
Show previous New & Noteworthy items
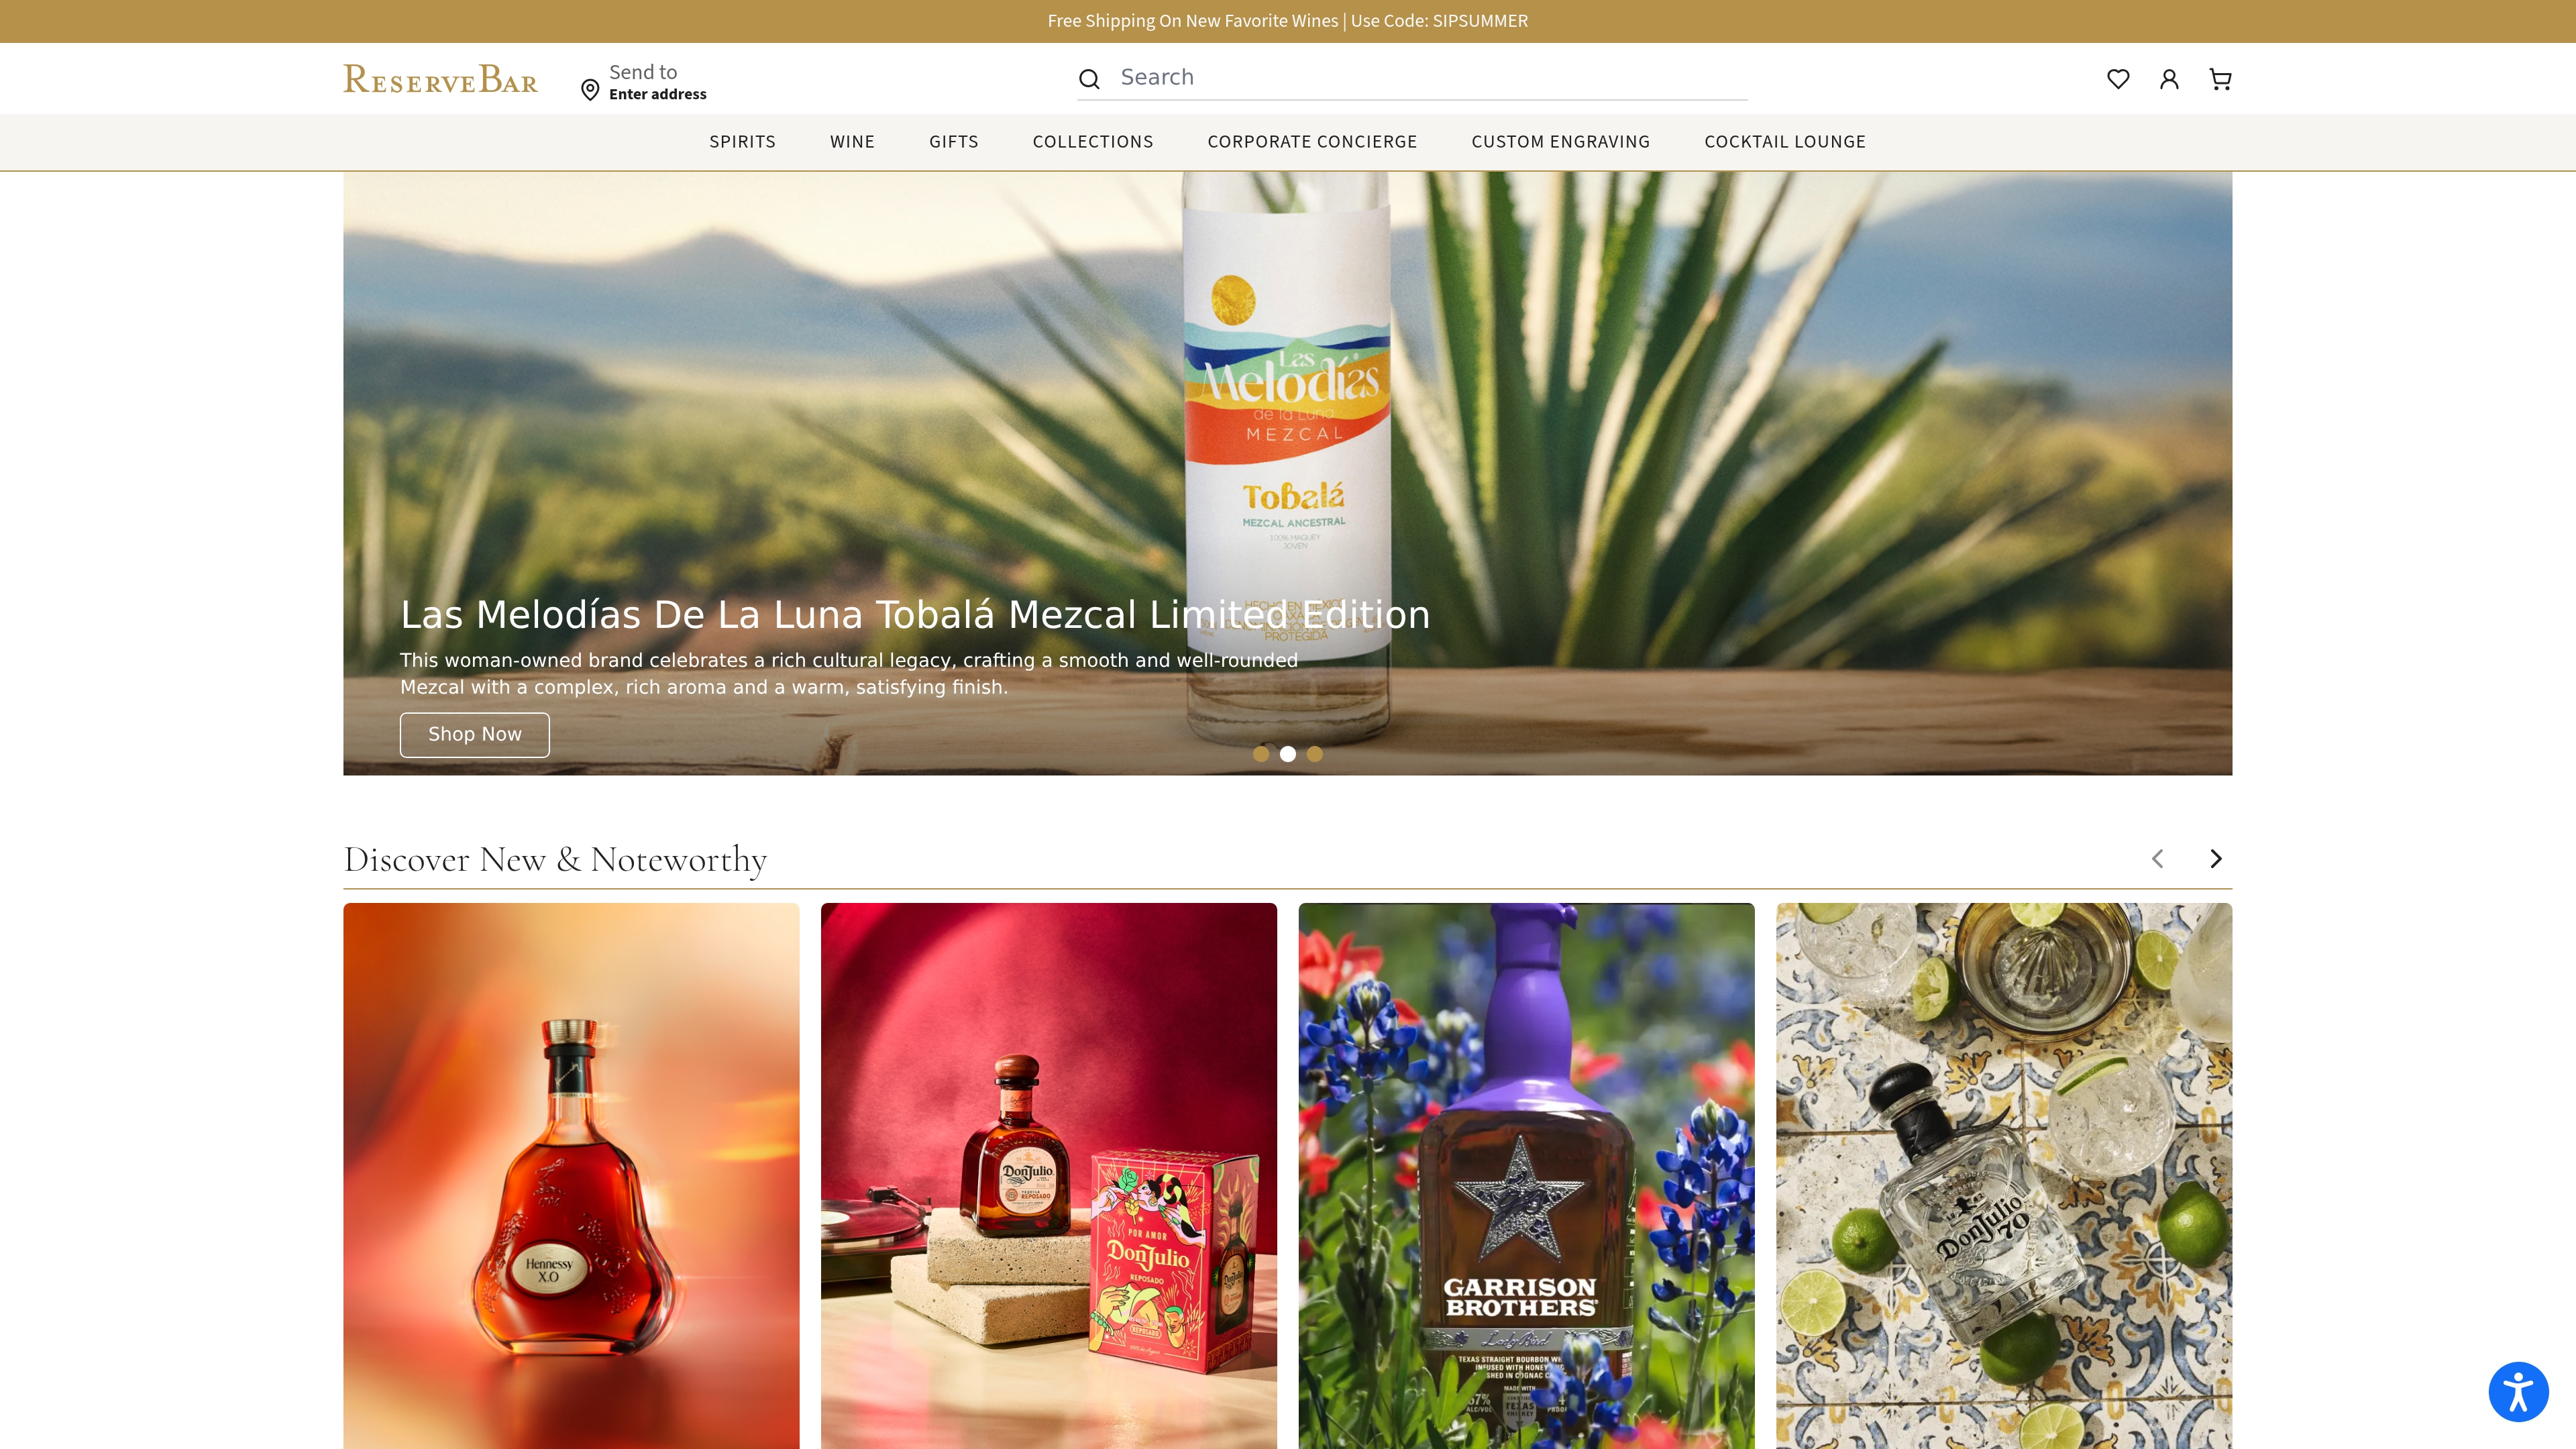pos(2158,859)
